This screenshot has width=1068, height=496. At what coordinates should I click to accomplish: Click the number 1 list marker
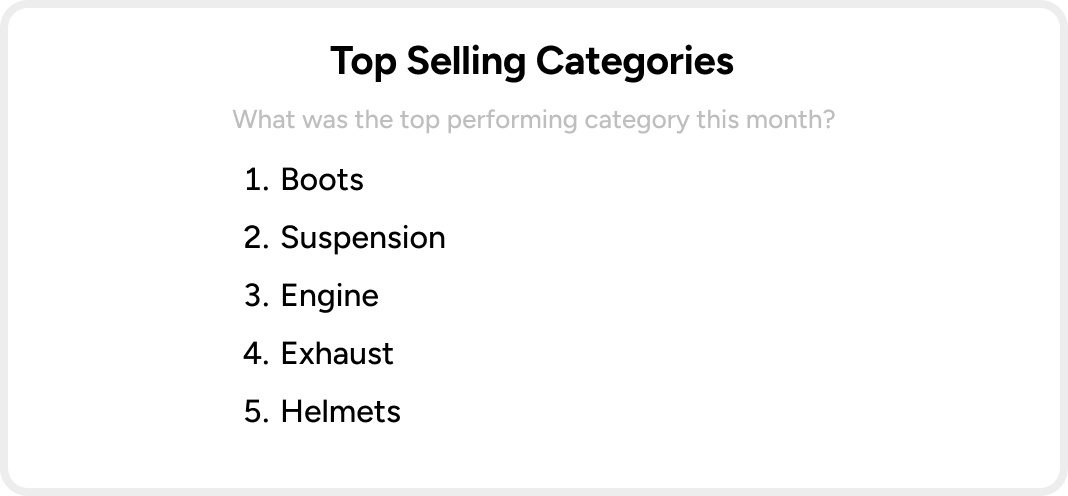point(257,180)
